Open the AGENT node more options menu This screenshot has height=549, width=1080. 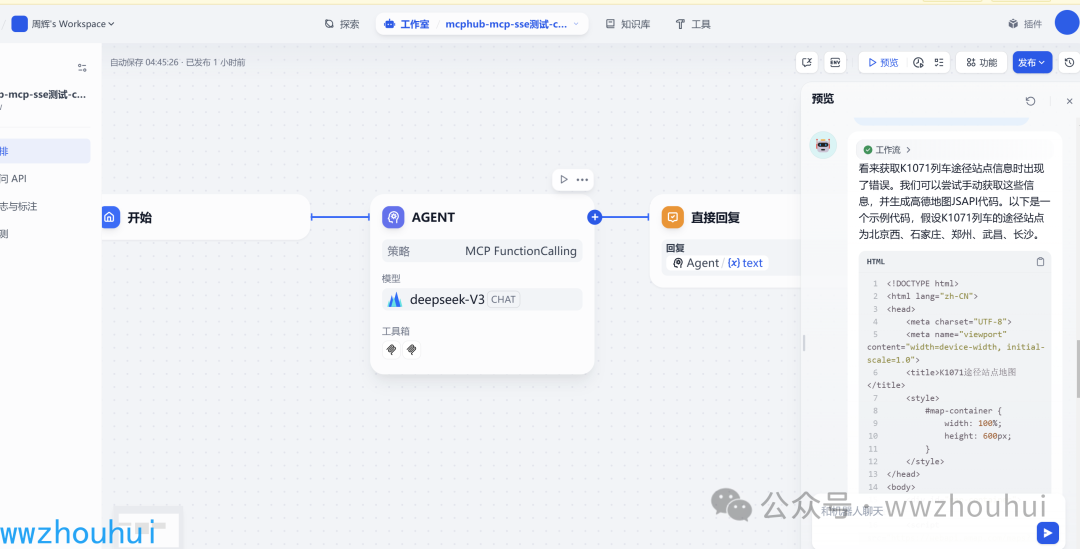(583, 180)
